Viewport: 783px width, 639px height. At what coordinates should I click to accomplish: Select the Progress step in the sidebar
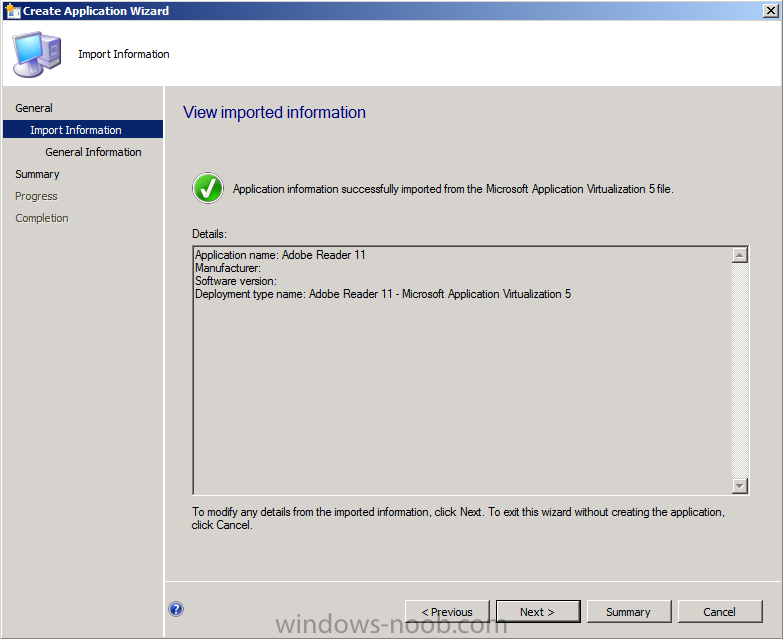click(36, 196)
